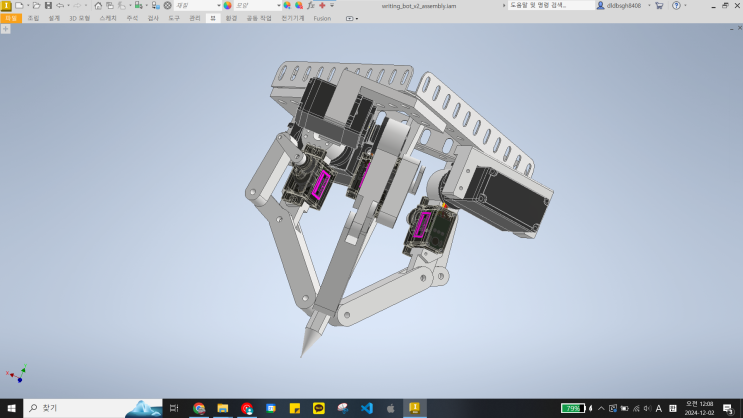Click the component properties icon

point(156,6)
